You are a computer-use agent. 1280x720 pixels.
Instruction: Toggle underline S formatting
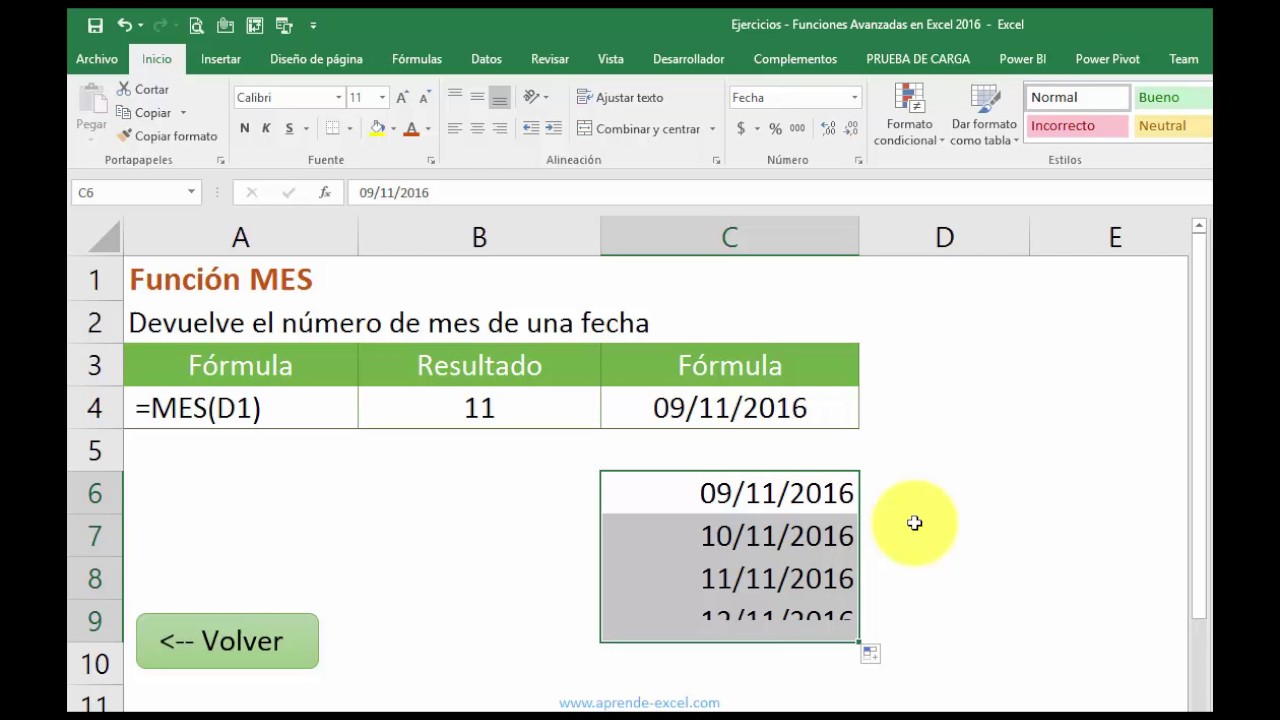289,128
